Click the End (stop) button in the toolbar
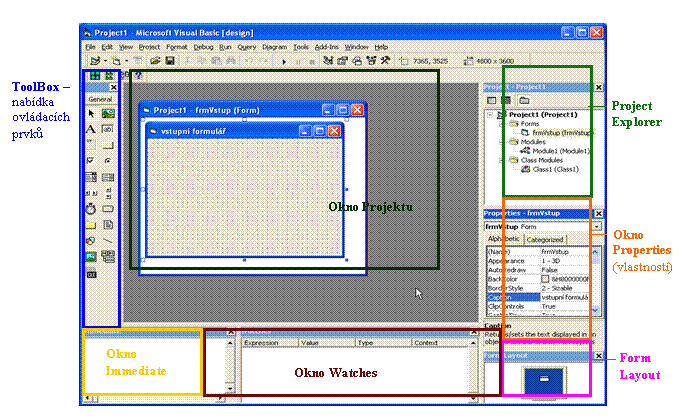 [x=312, y=62]
